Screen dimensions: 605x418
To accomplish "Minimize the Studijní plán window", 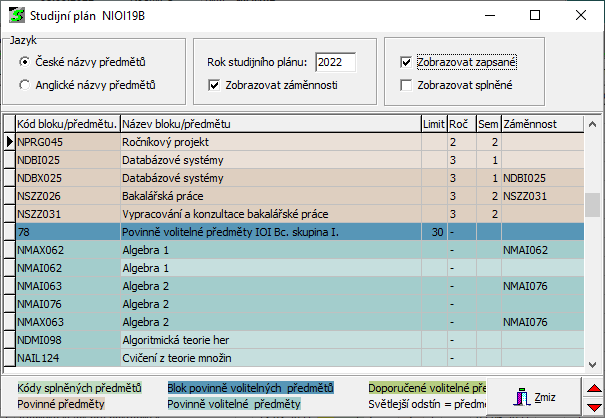I will coord(488,16).
